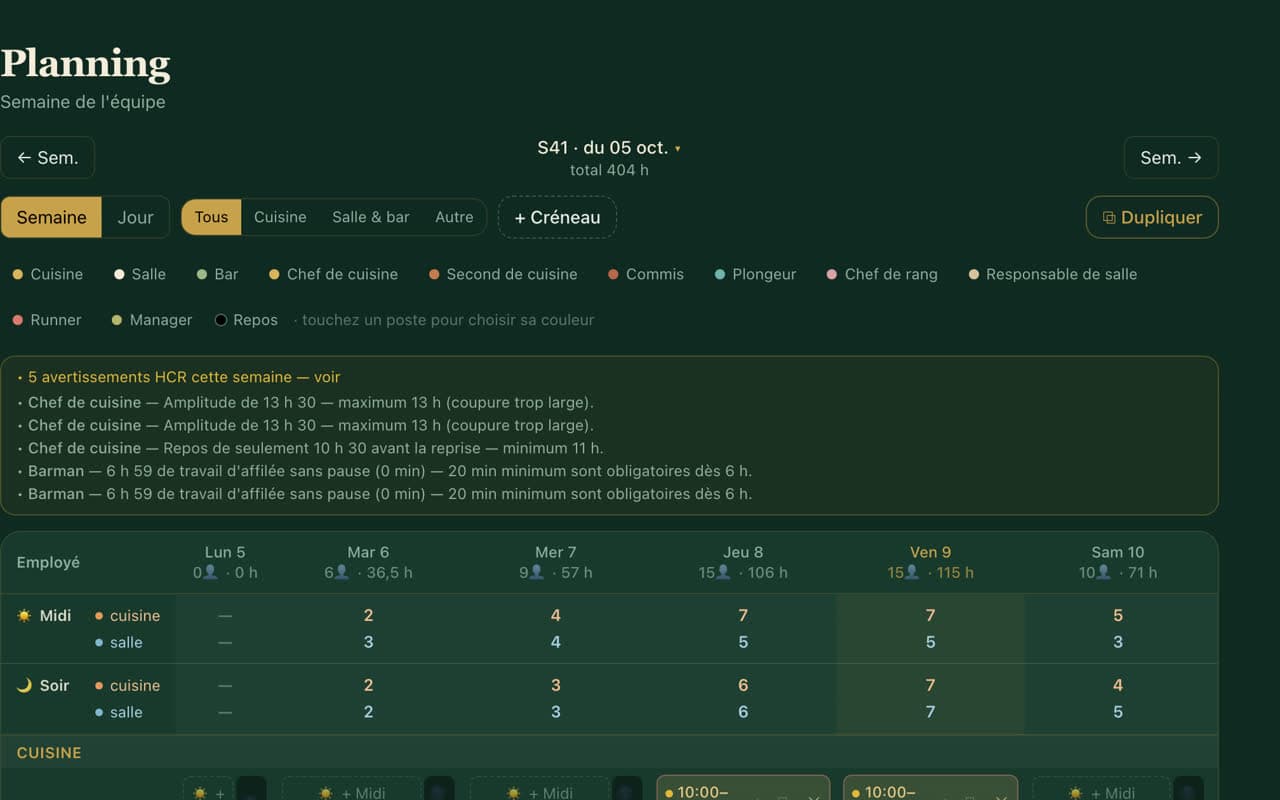This screenshot has width=1280, height=800.
Task: Add a new shift with + Créneau
Action: coord(557,217)
